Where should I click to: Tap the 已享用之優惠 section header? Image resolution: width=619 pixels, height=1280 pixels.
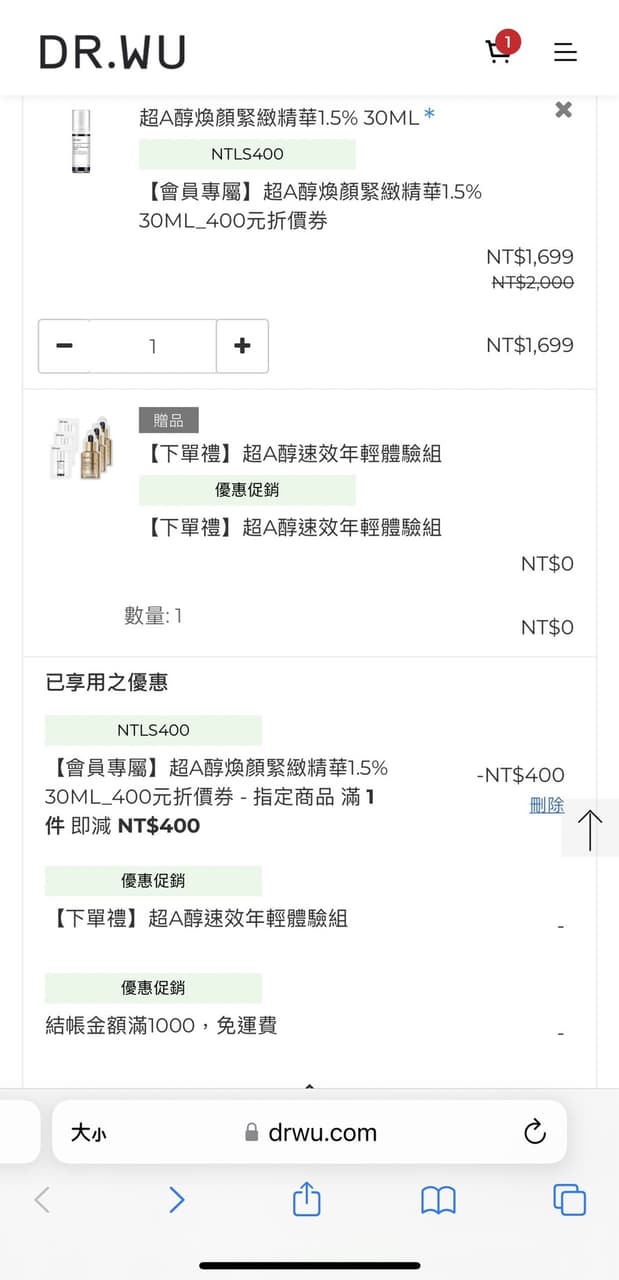click(106, 682)
